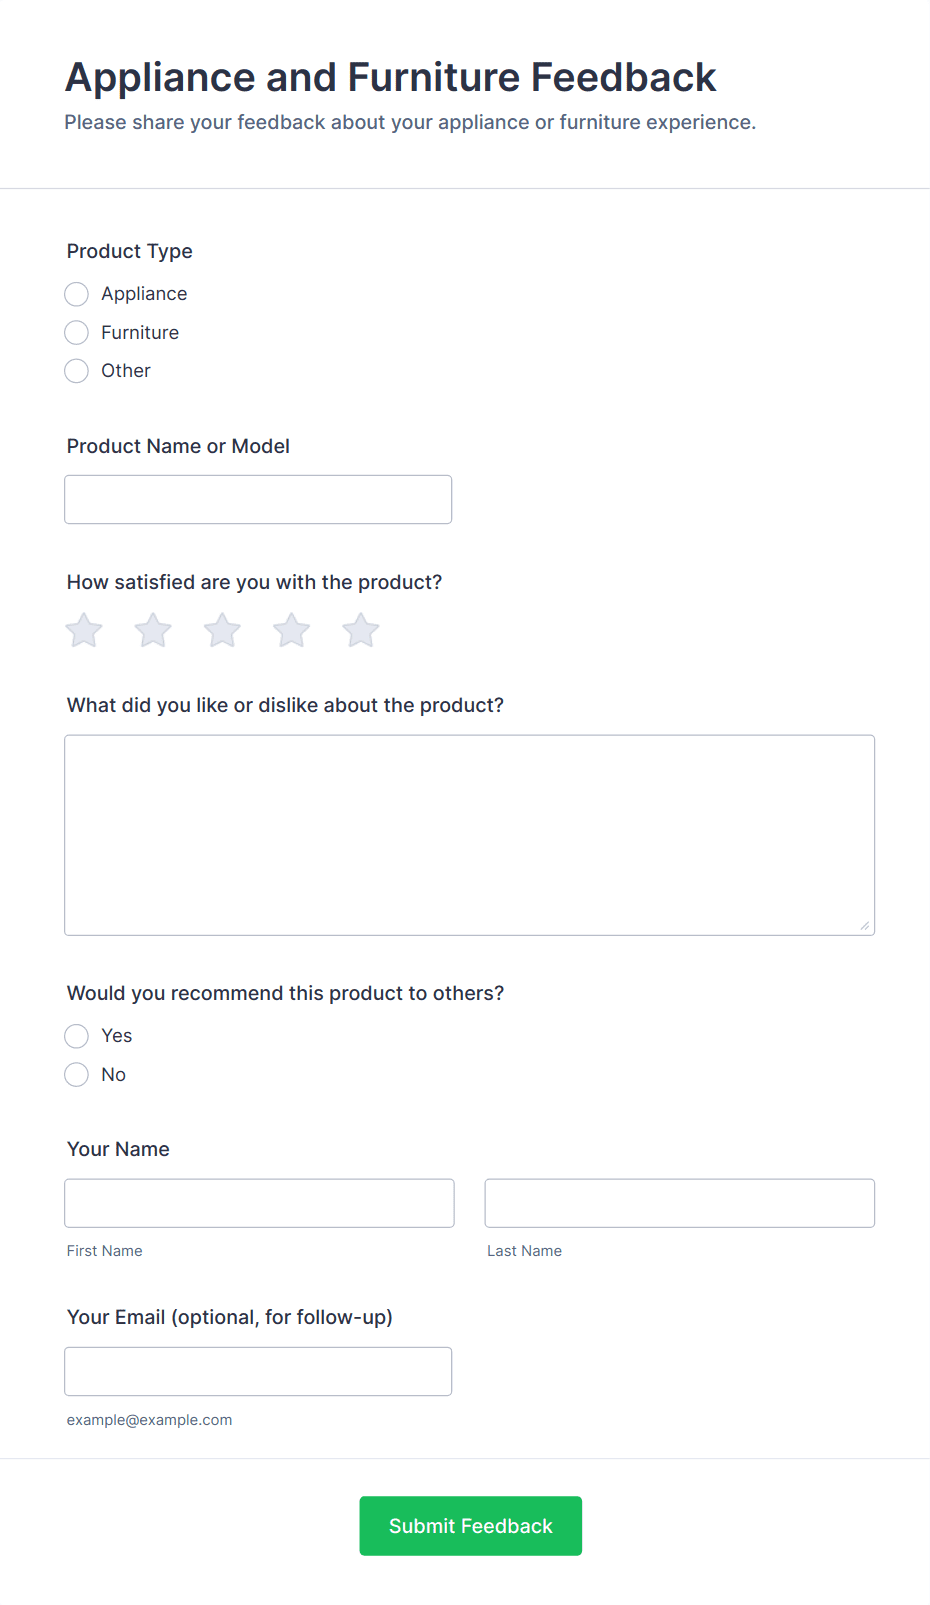Image resolution: width=930 pixels, height=1605 pixels.
Task: Select Yes to recommend the product
Action: pyautogui.click(x=77, y=1036)
